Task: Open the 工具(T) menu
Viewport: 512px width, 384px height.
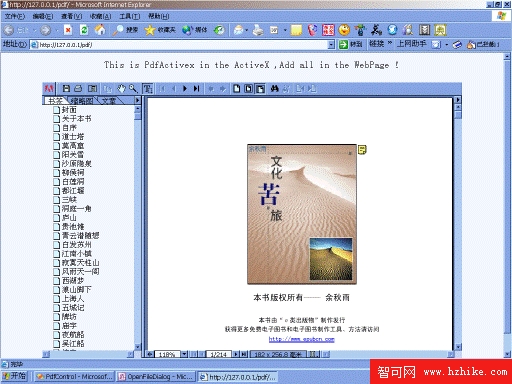Action: [x=130, y=16]
